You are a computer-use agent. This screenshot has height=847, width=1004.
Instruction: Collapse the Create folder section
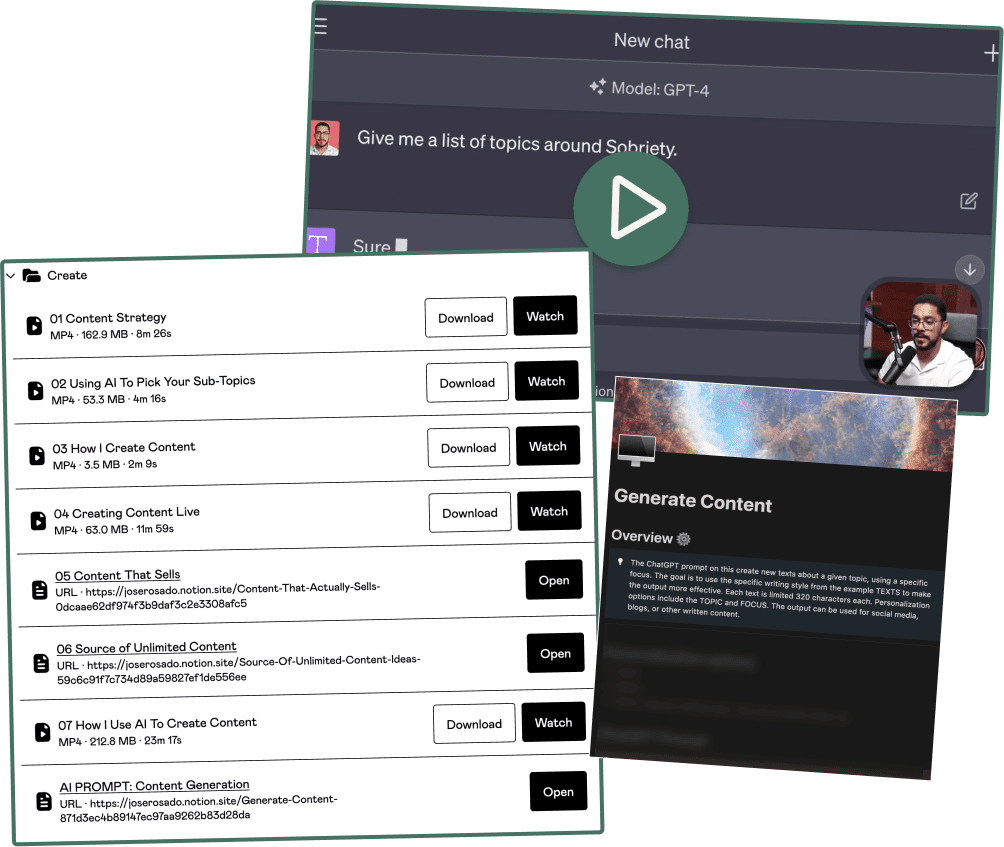[10, 275]
